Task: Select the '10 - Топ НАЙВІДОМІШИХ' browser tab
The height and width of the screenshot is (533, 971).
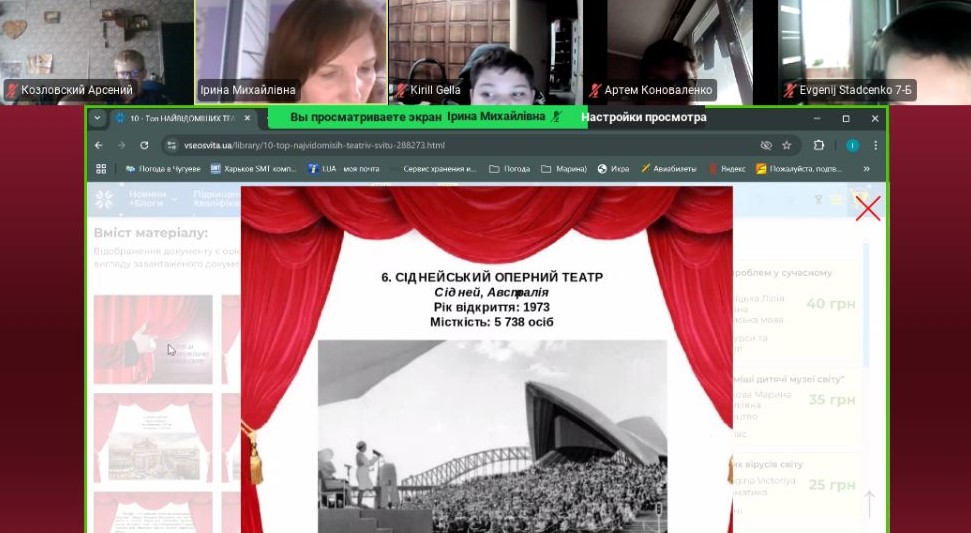Action: (183, 118)
